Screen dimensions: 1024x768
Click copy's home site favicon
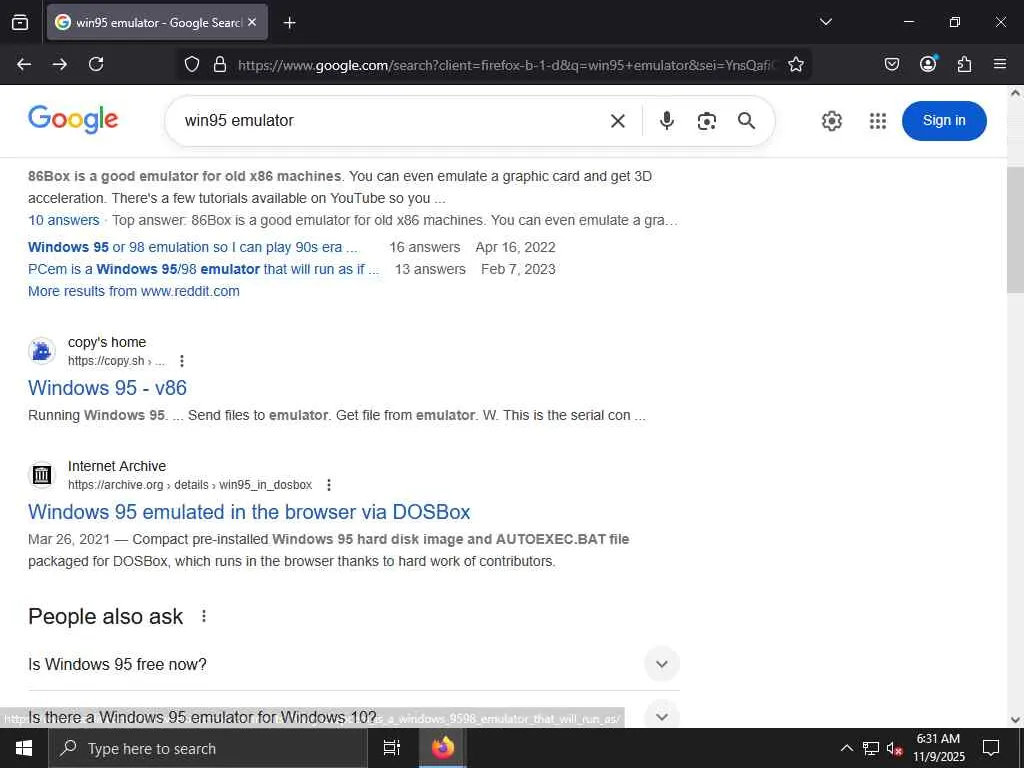[x=42, y=351]
